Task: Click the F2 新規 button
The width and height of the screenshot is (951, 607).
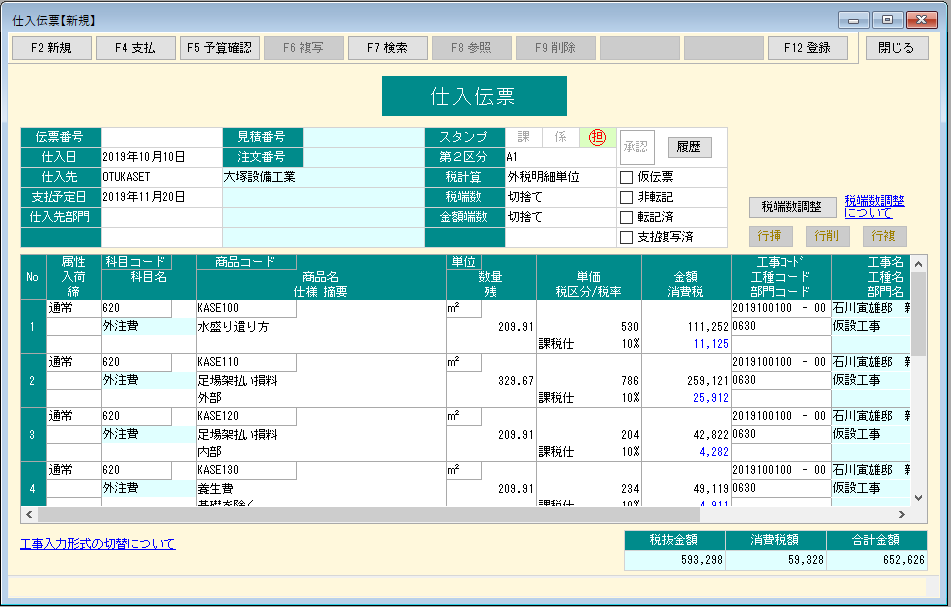Action: pos(52,48)
